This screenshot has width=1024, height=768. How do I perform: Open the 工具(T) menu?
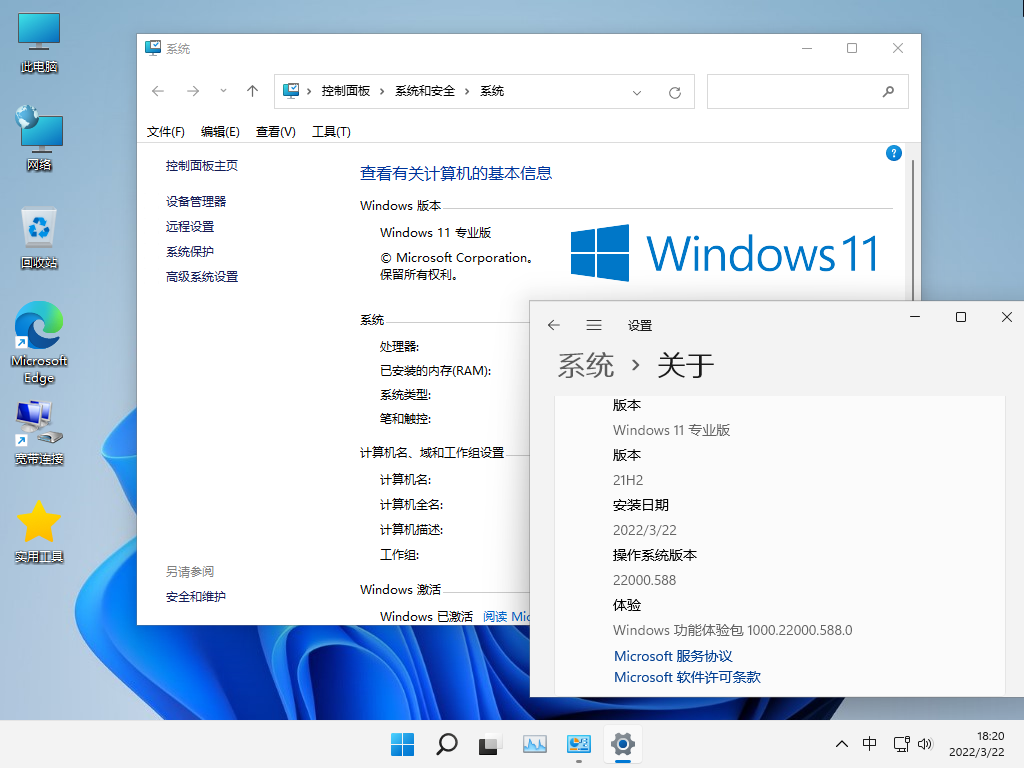[331, 132]
